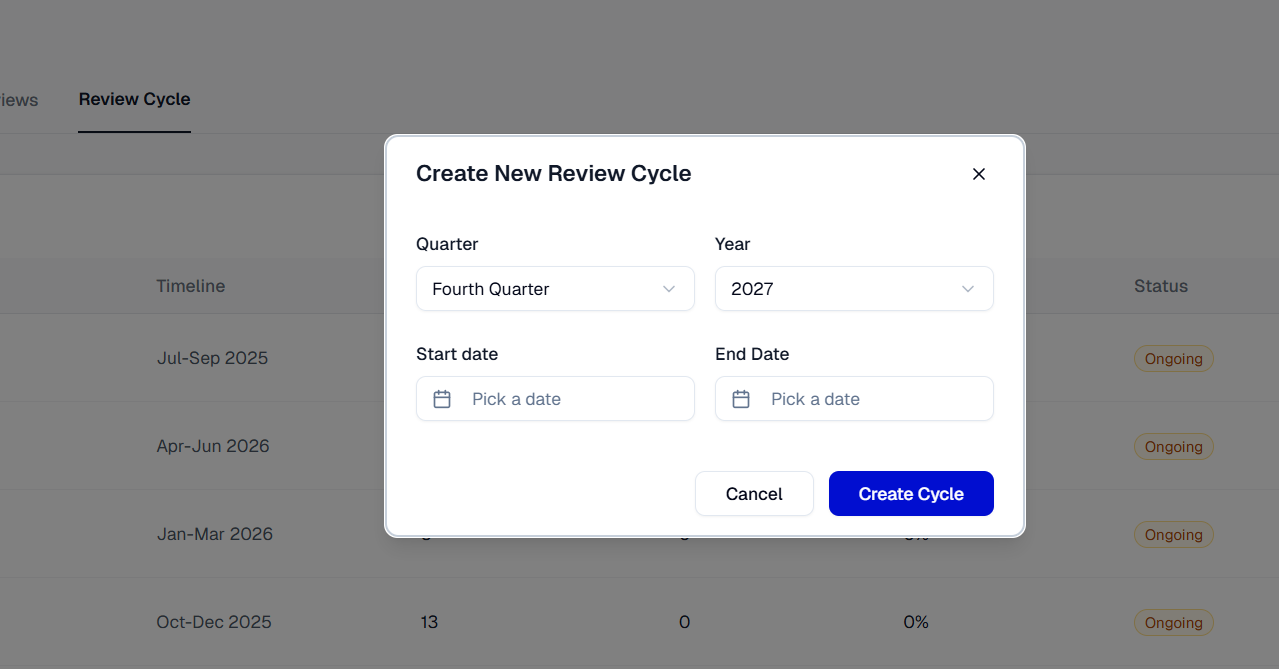Click the Ongoing badge for Jul-Sep 2025

click(x=1173, y=358)
